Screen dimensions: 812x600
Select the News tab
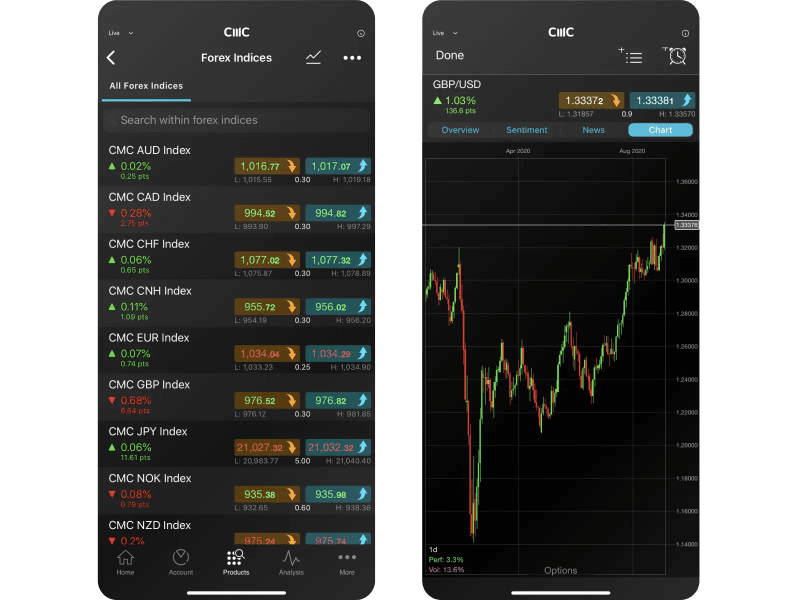pos(593,130)
